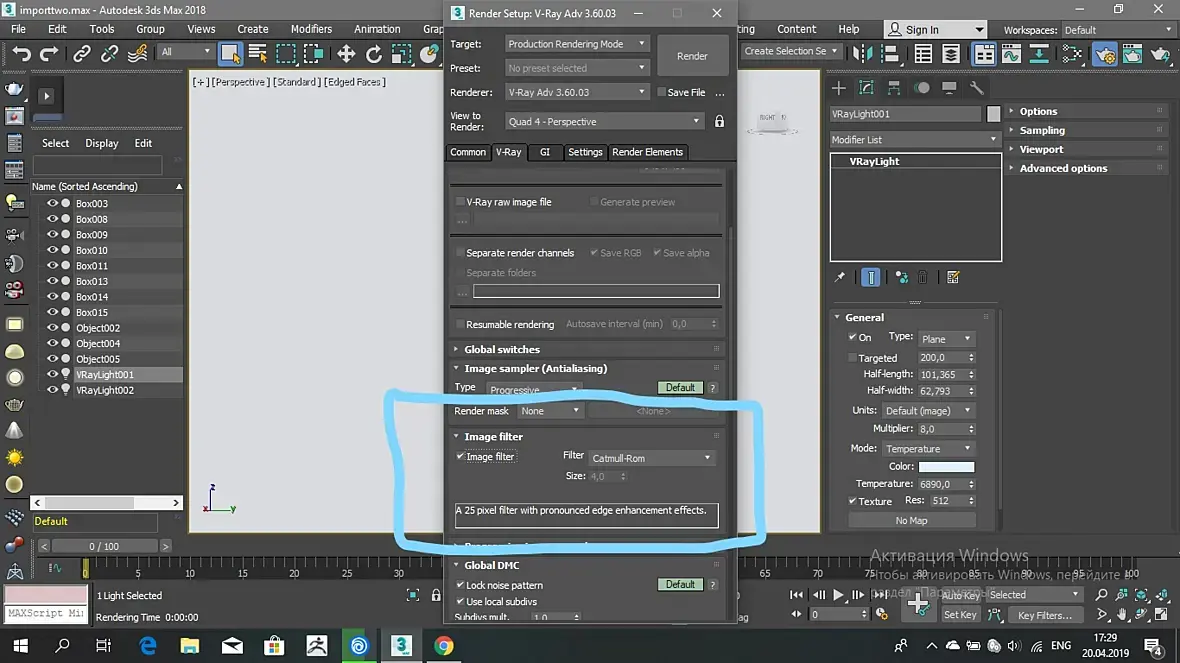Viewport: 1180px width, 663px height.
Task: Toggle the Texture checkbox
Action: point(852,501)
